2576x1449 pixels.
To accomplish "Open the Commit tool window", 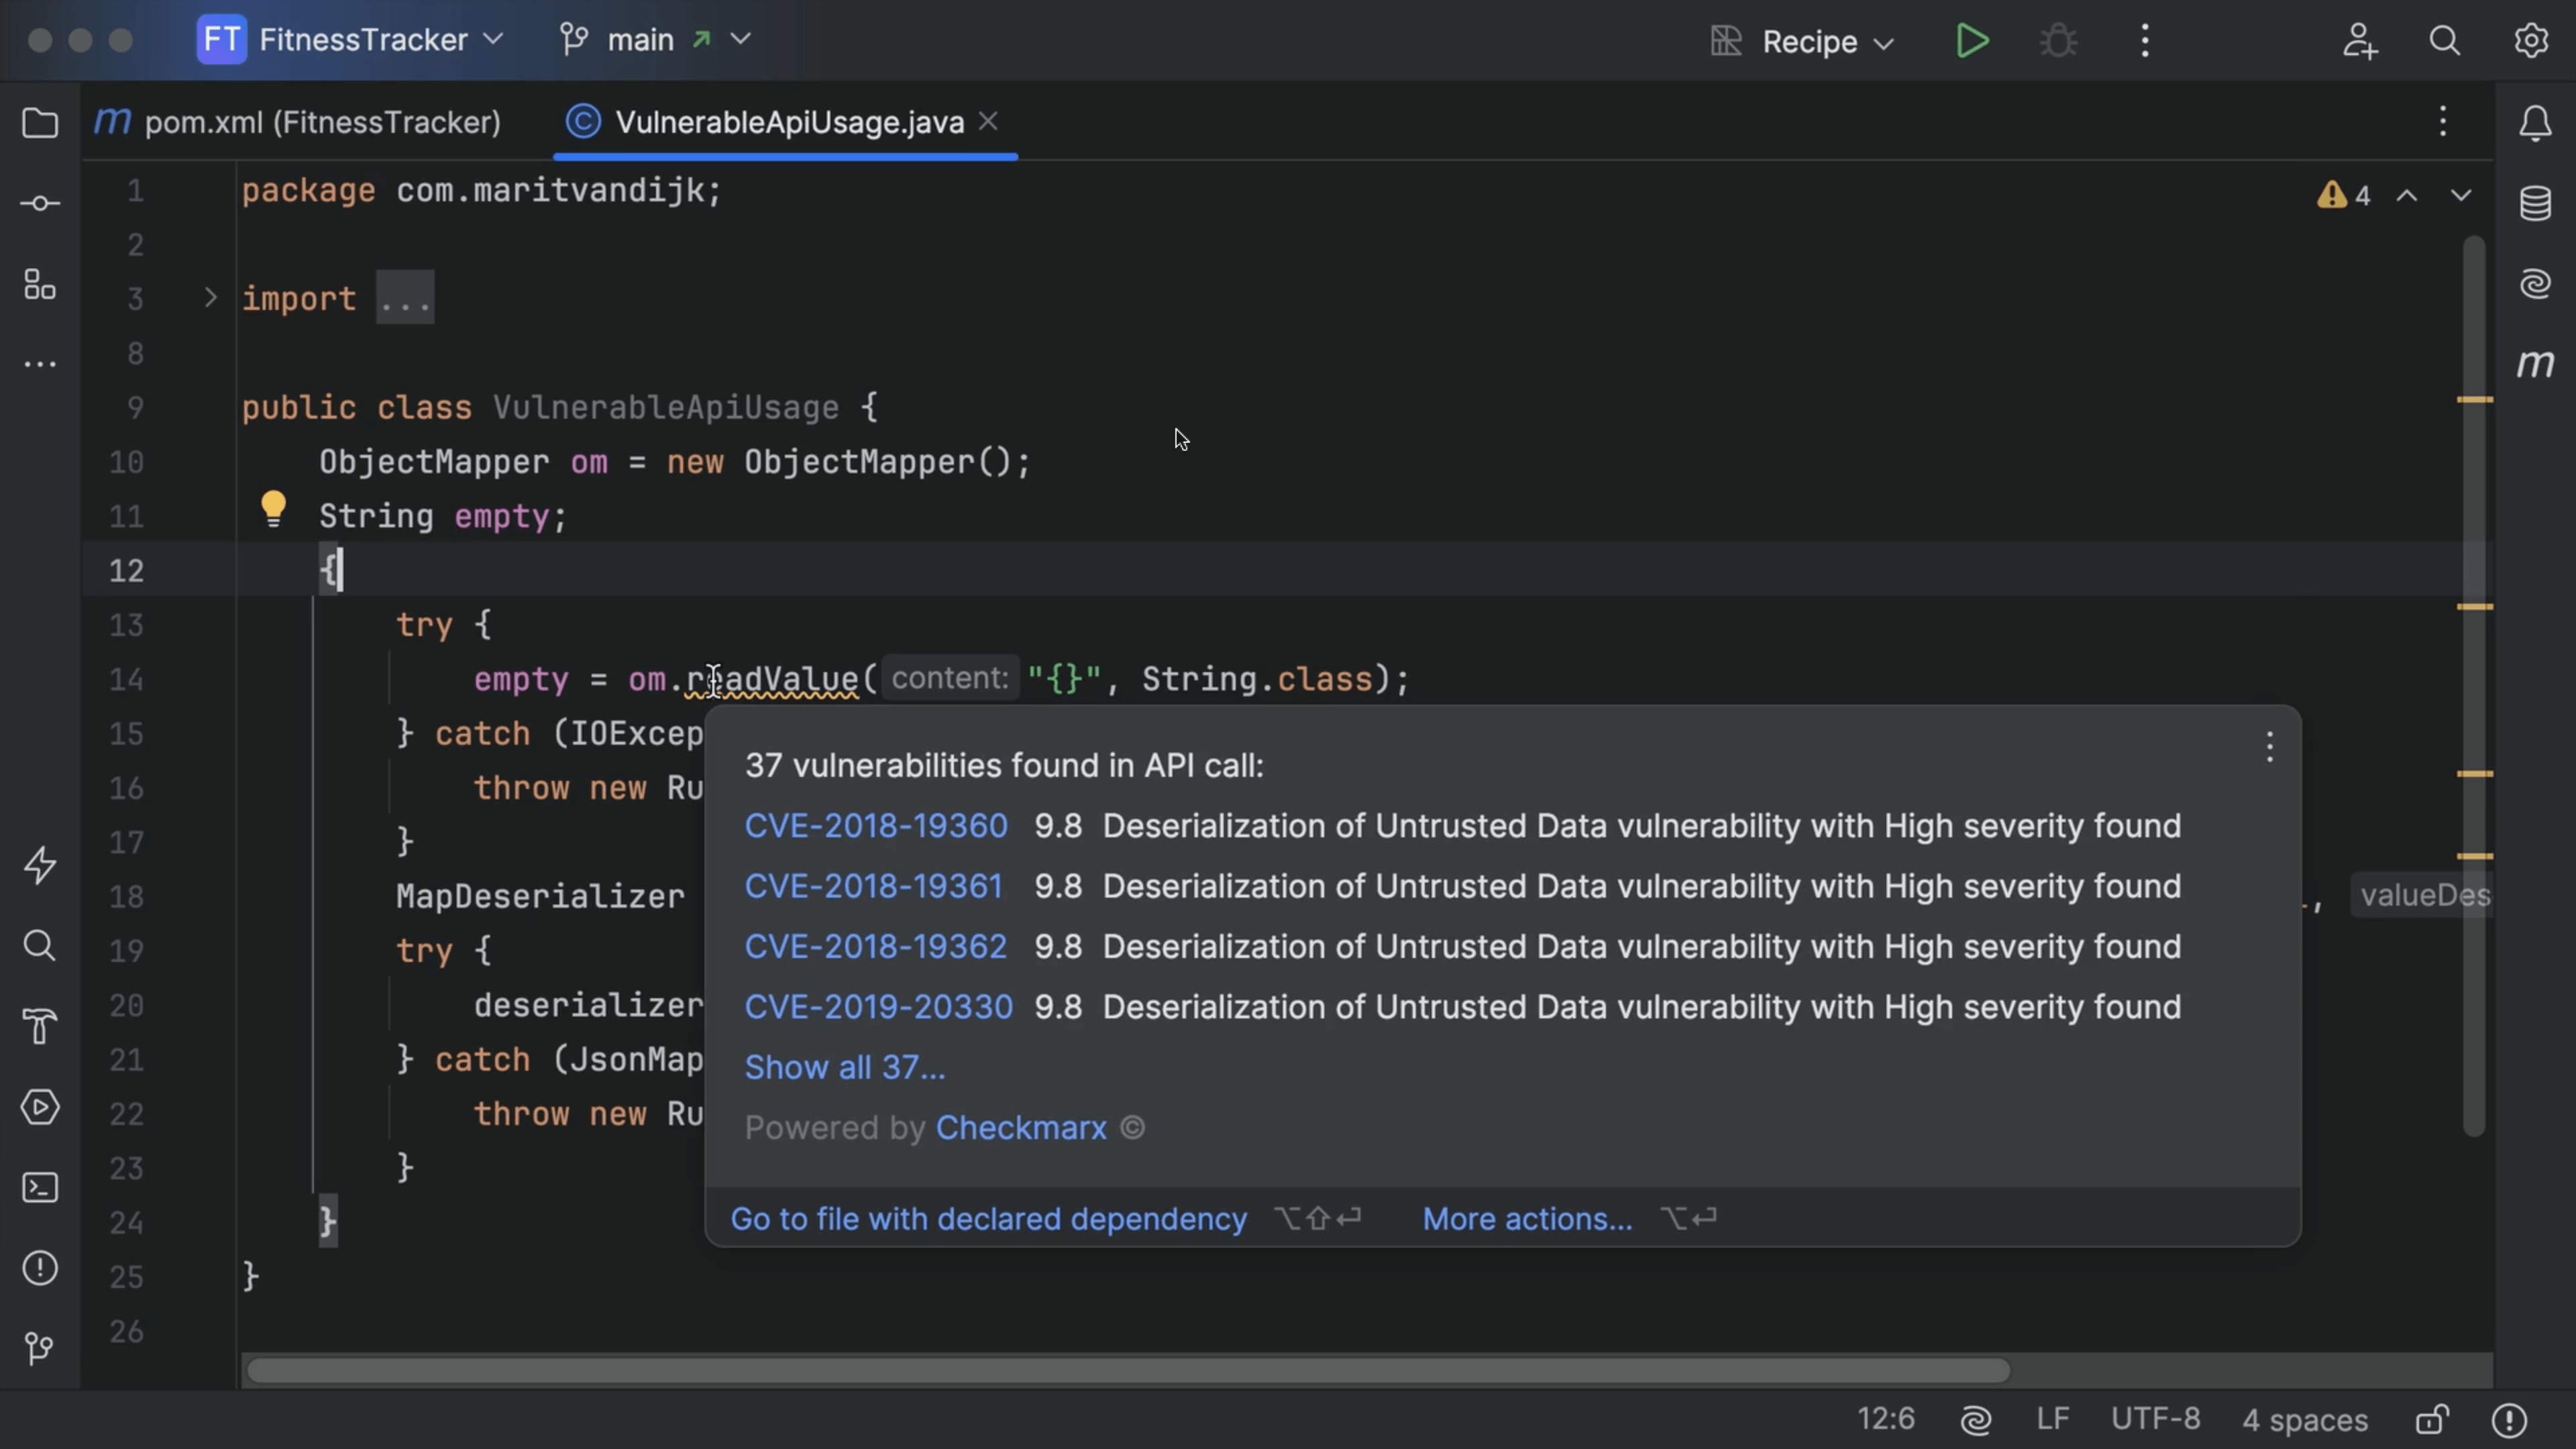I will [40, 203].
